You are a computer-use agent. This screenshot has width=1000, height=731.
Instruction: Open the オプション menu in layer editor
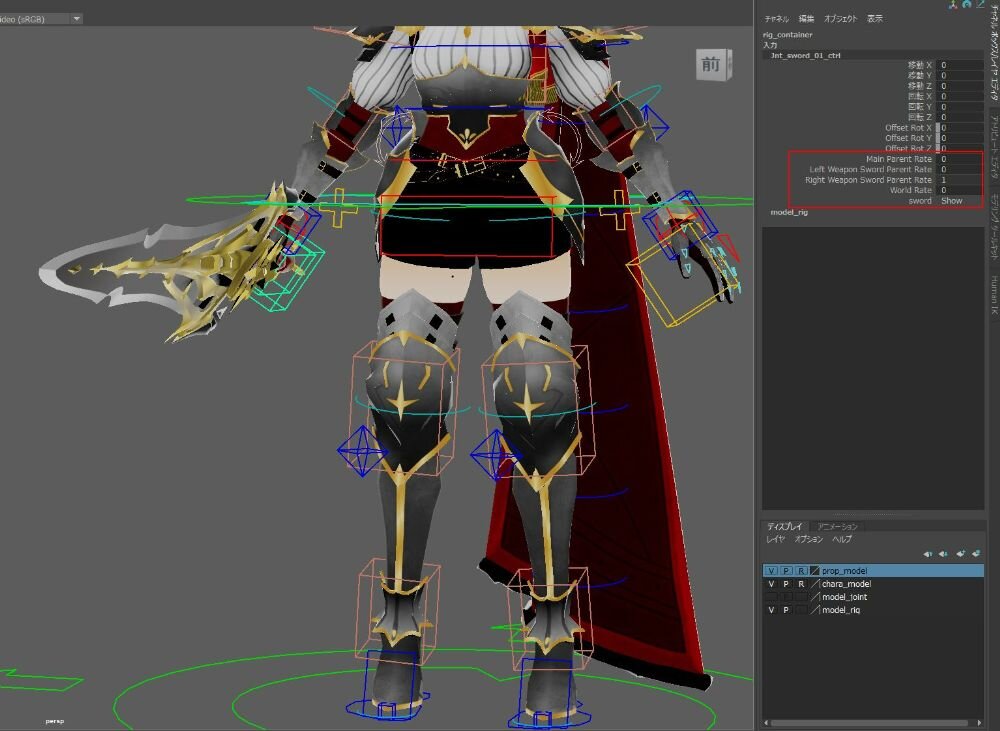pyautogui.click(x=808, y=539)
